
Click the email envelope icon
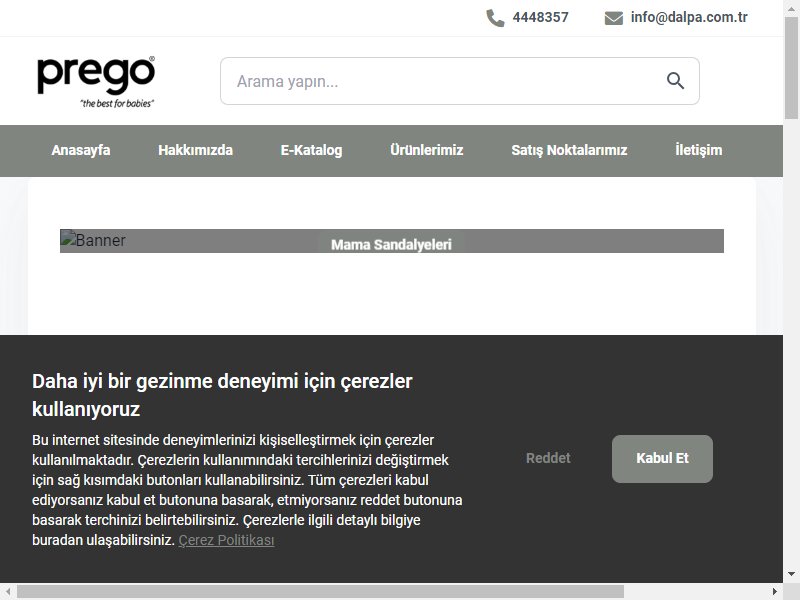(614, 18)
